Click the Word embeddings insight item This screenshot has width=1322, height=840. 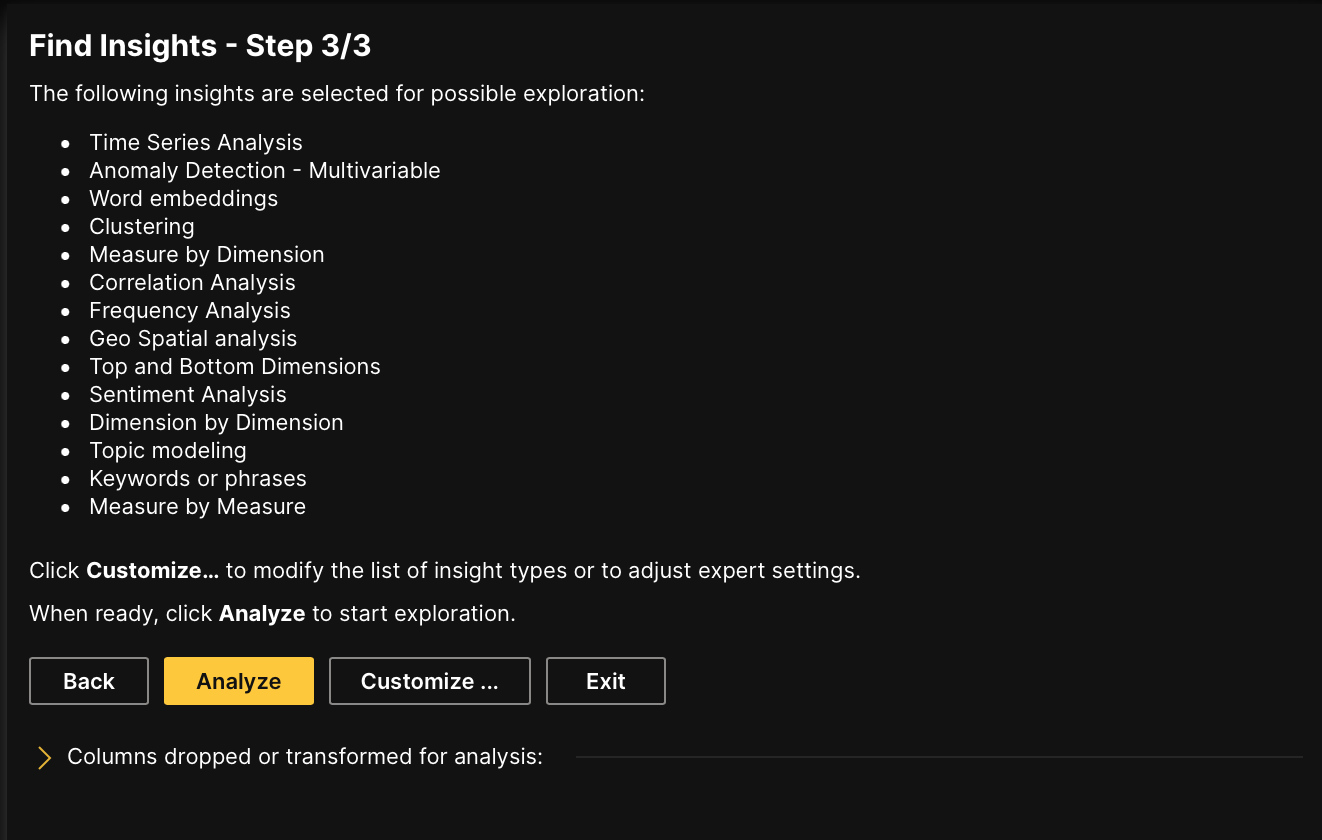point(184,199)
